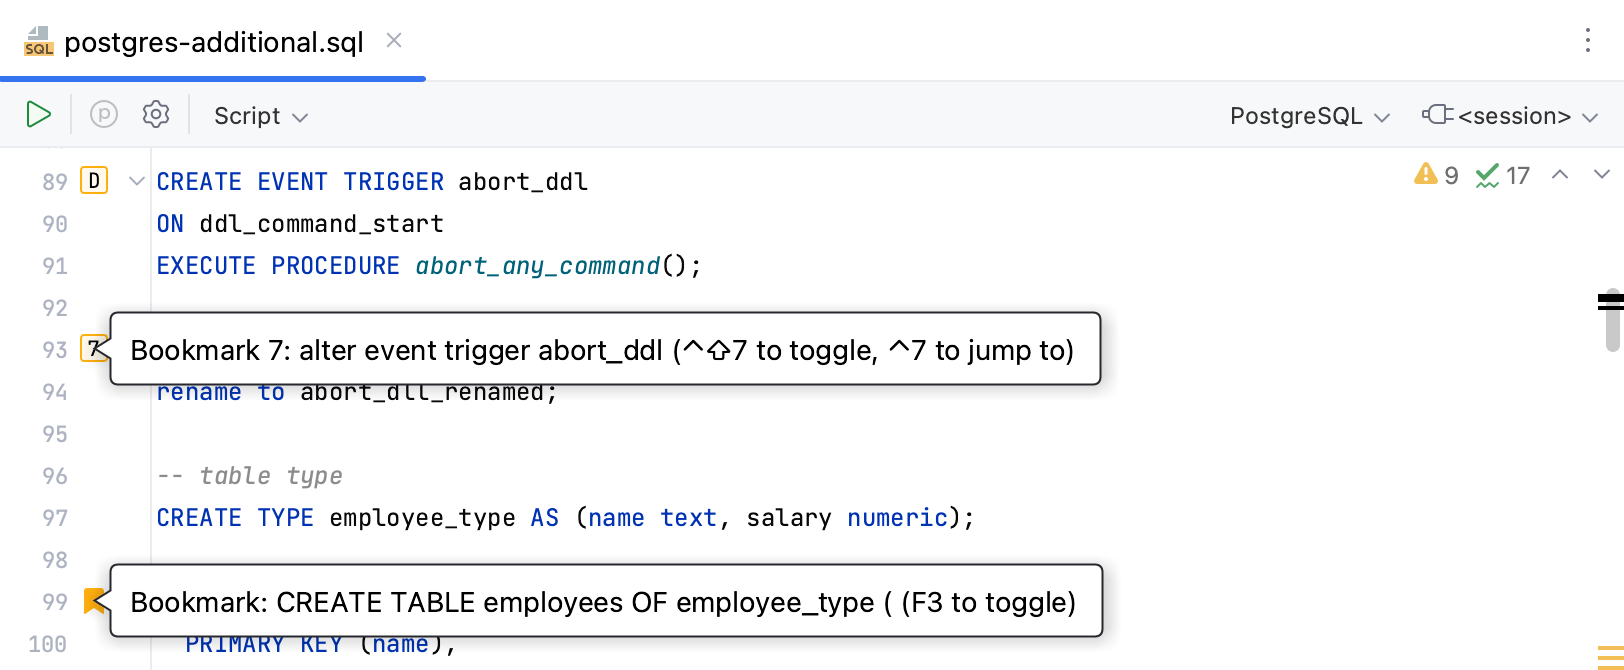Screen dimensions: 1624x670
Task: Click the SQL file icon on the tab
Action: [x=39, y=42]
